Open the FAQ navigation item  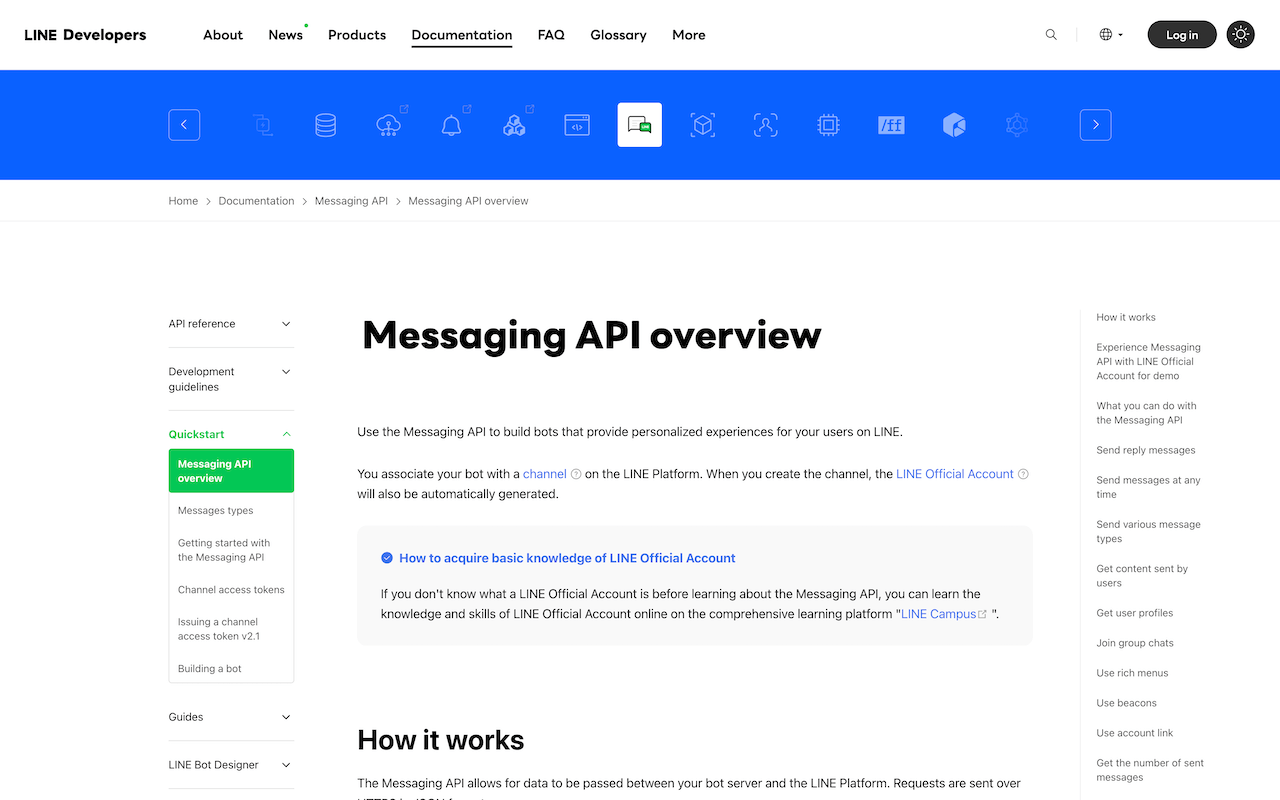click(x=551, y=35)
